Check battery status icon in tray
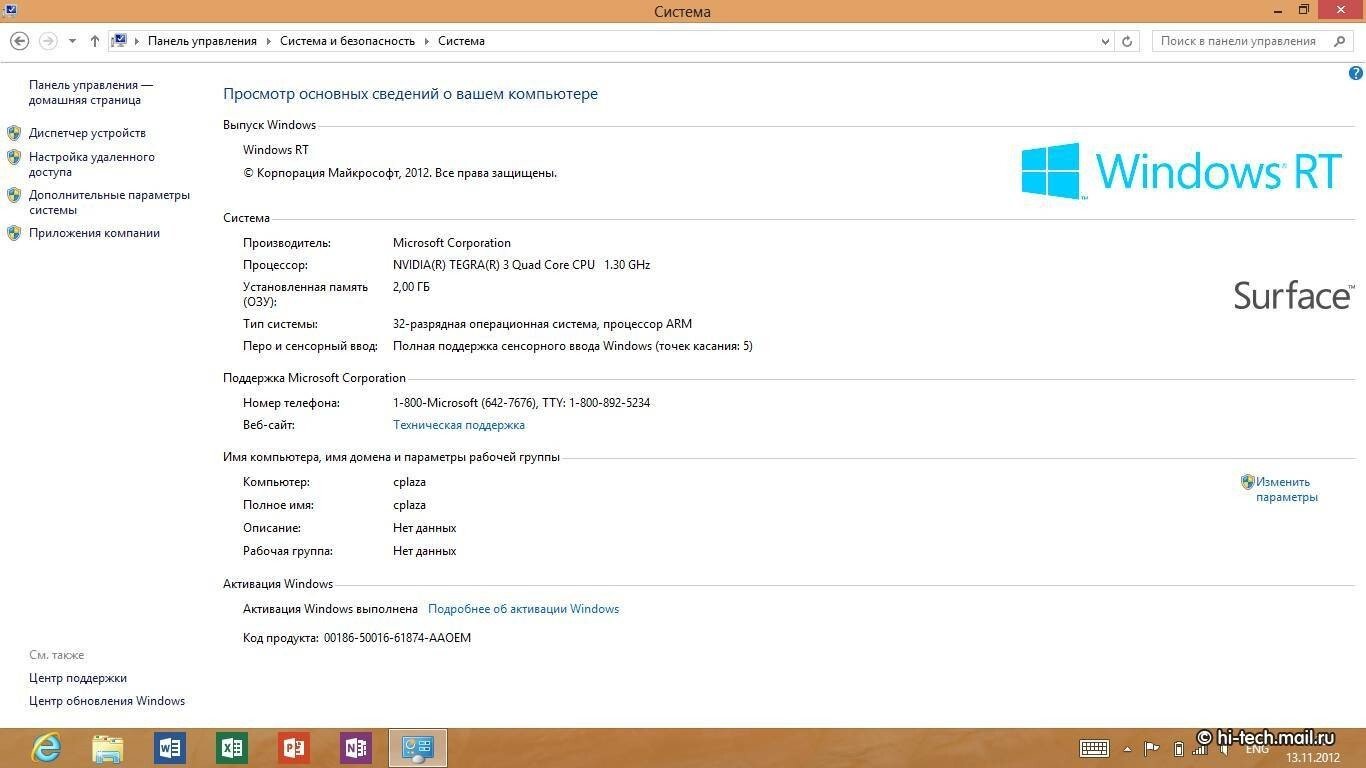This screenshot has width=1366, height=768. (x=1178, y=749)
